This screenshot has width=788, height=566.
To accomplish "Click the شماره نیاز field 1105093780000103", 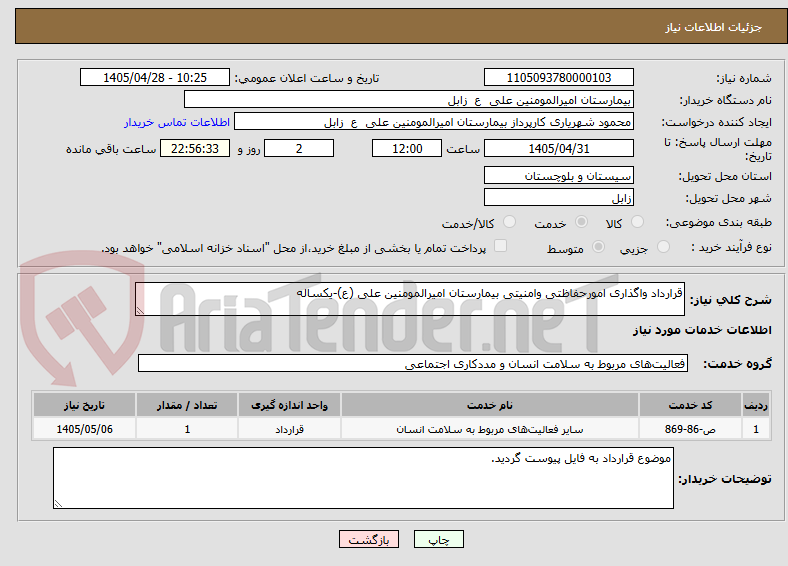I will pos(558,77).
